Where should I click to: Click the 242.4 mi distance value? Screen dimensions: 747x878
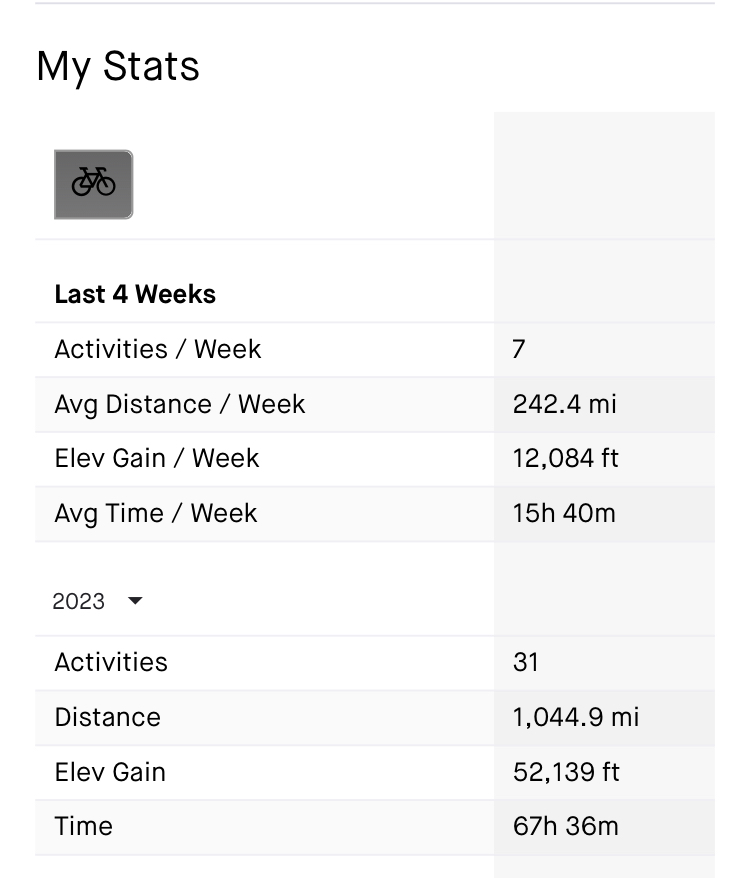coord(564,404)
